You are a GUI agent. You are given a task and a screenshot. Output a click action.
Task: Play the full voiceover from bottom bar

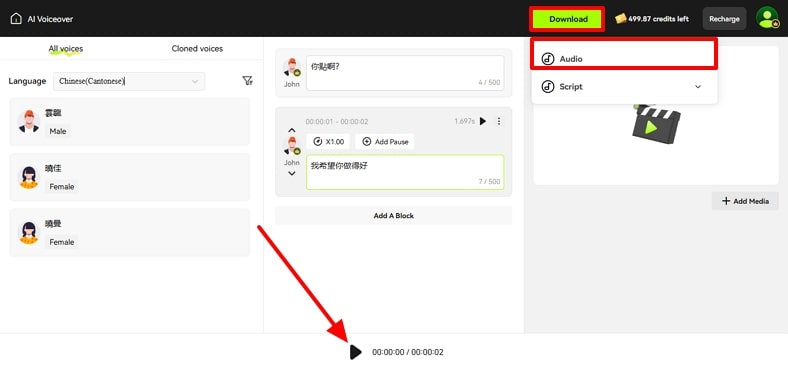point(355,352)
